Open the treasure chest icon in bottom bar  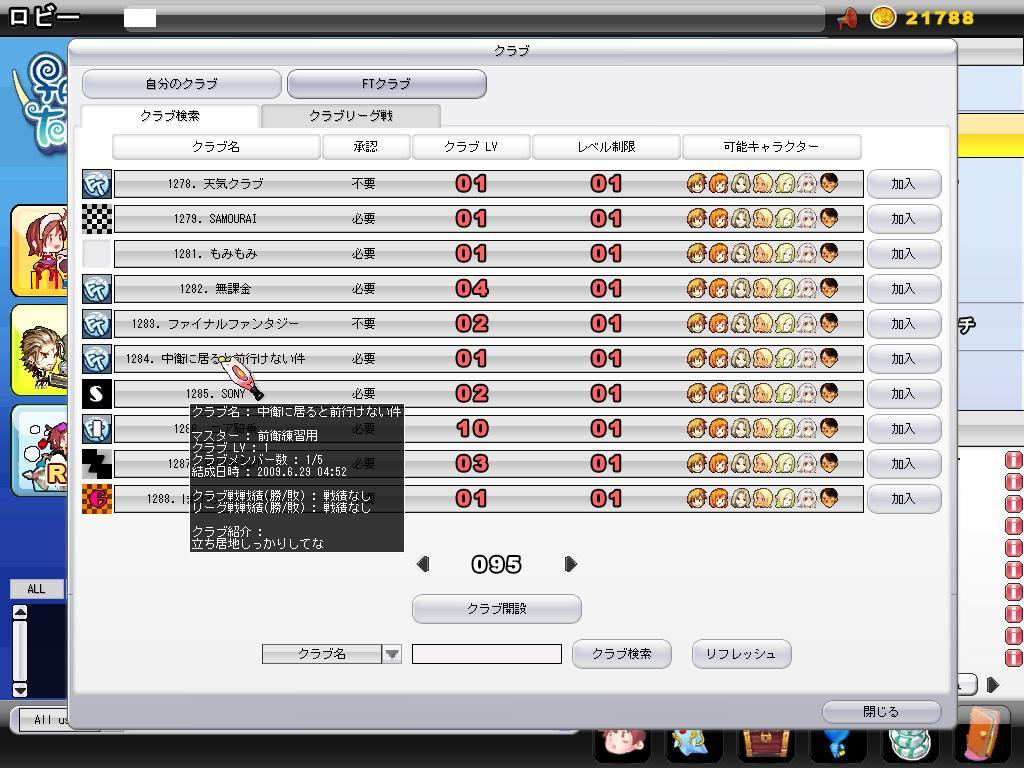pyautogui.click(x=765, y=744)
